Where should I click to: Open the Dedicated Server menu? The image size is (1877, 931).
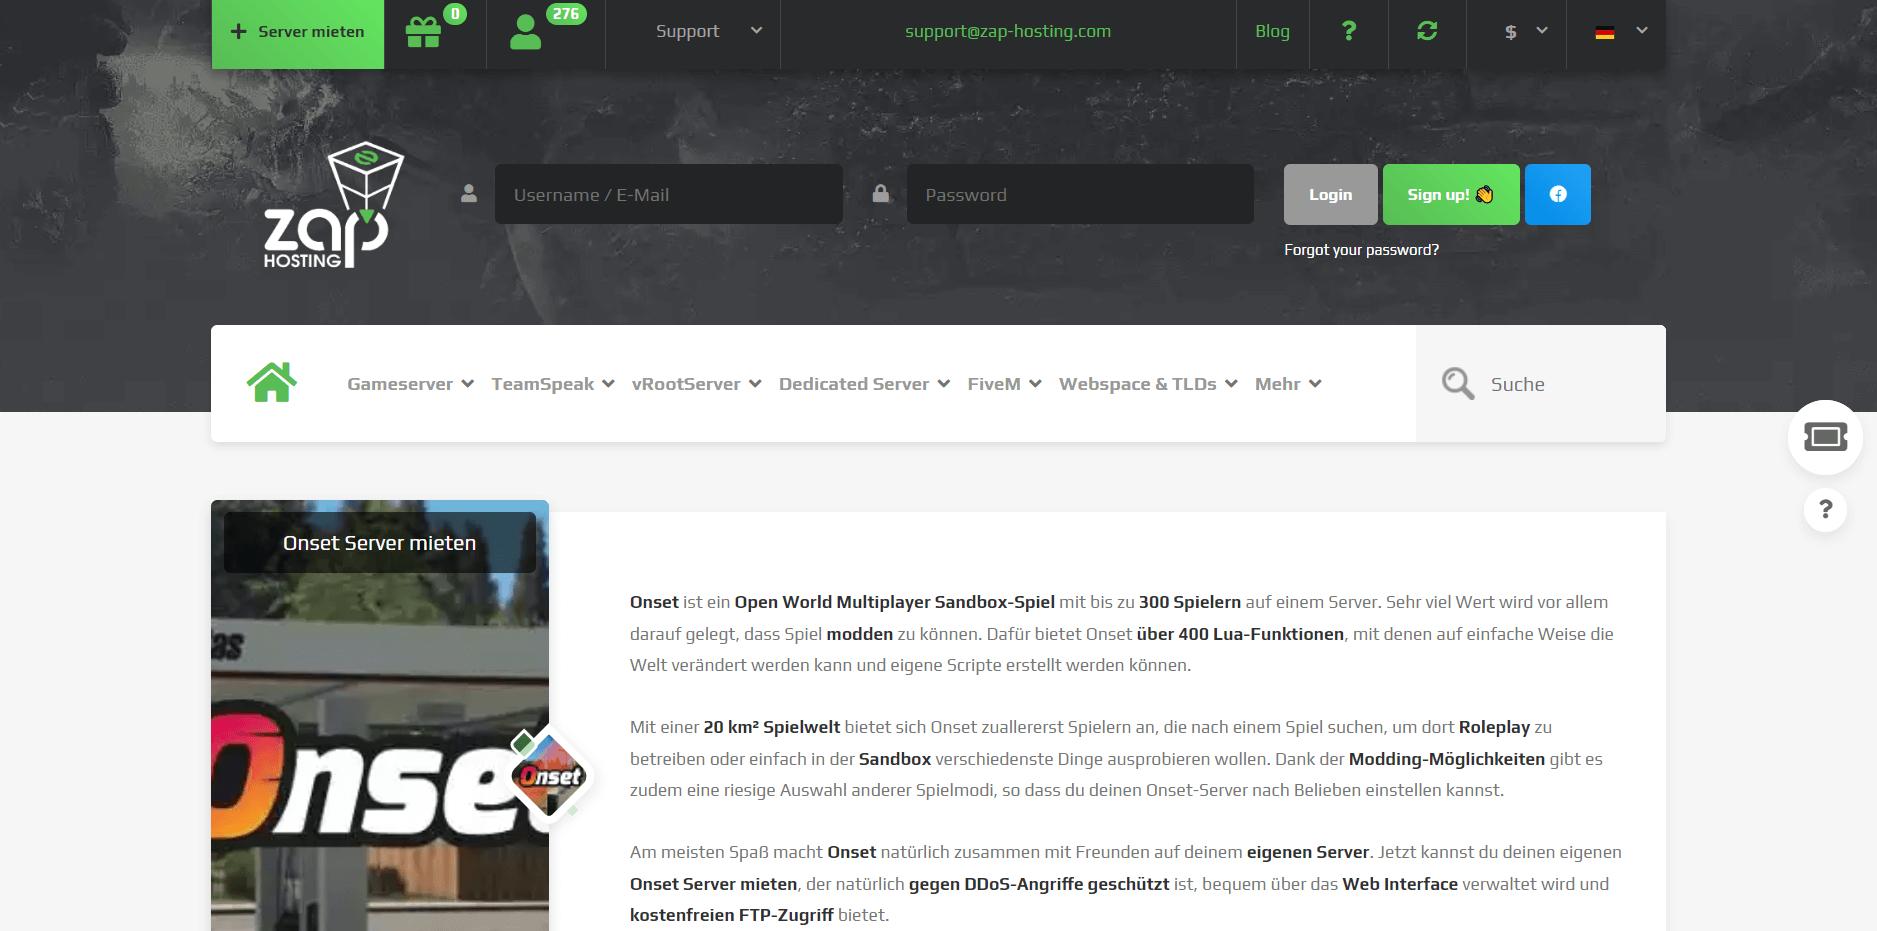tap(864, 384)
